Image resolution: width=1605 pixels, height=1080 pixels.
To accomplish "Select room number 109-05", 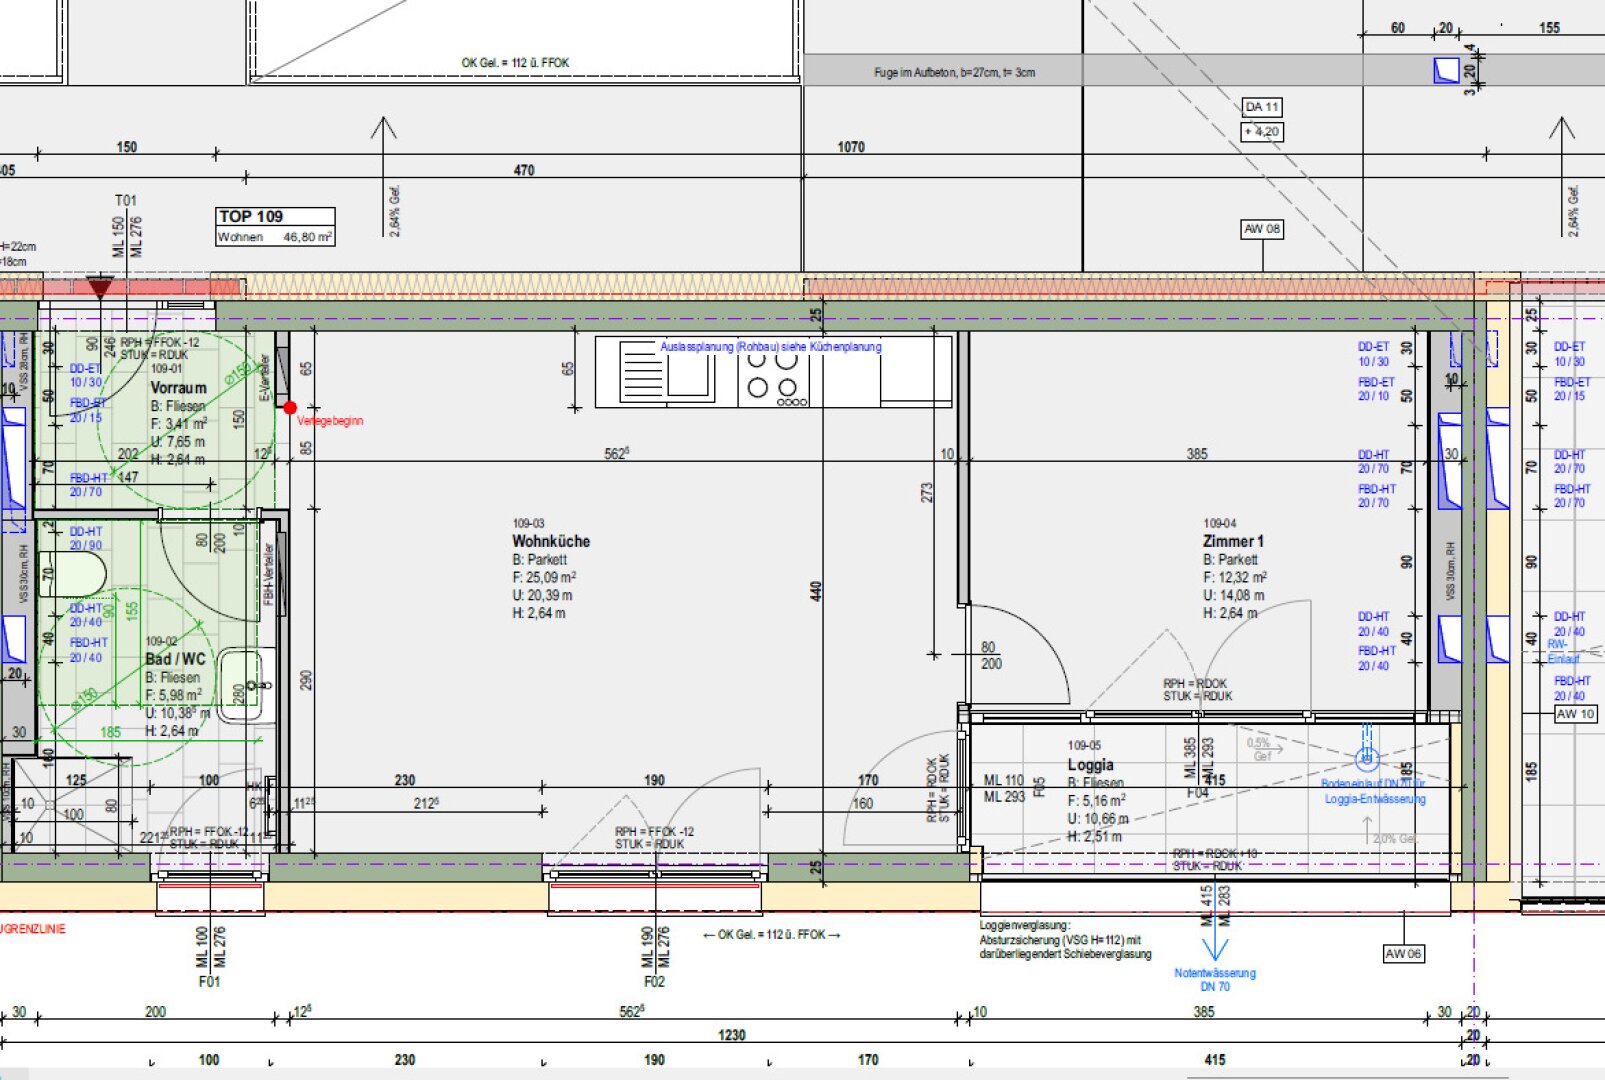I will (1084, 745).
